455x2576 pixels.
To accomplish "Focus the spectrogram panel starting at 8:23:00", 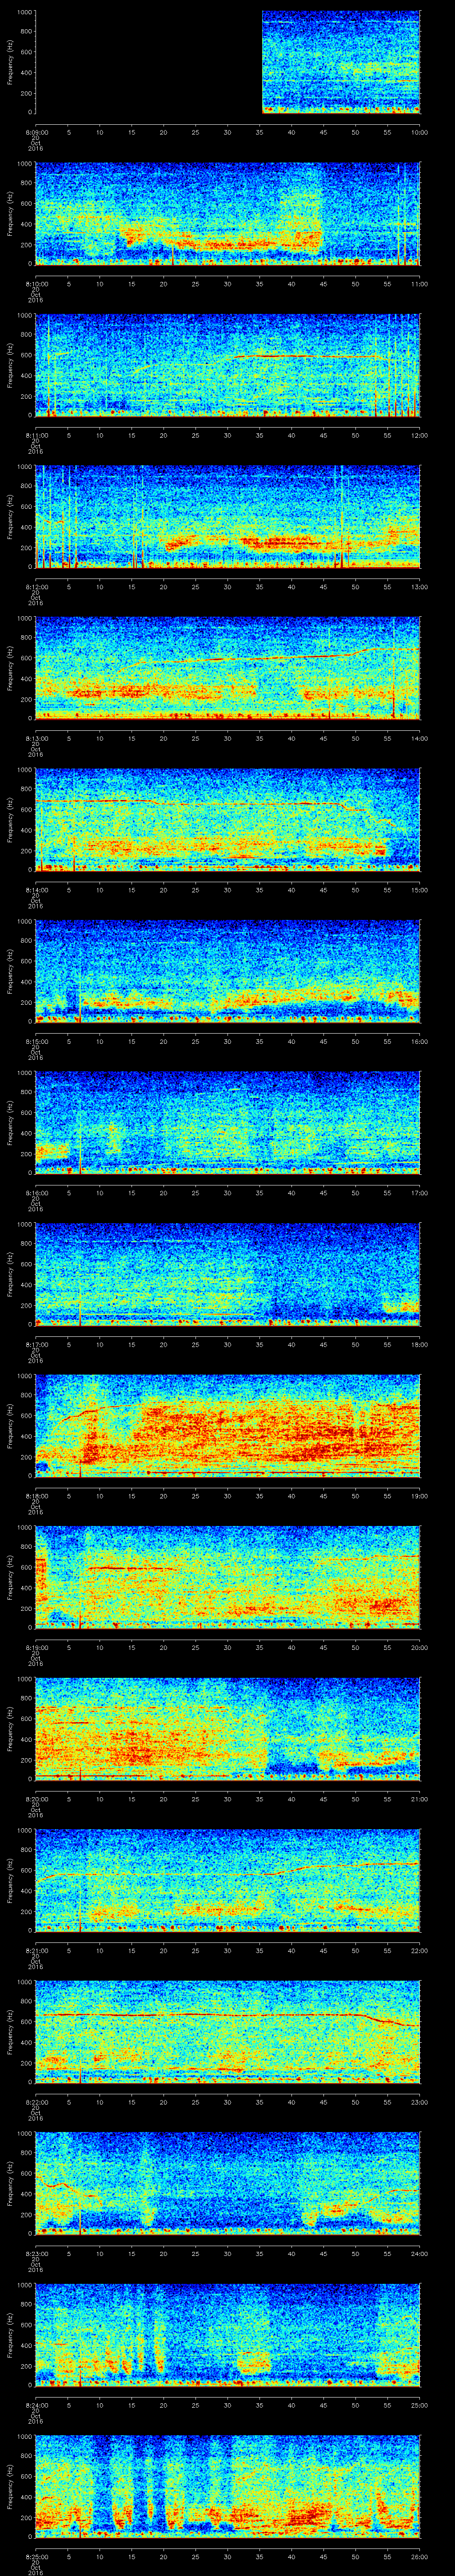I will pos(228,2183).
